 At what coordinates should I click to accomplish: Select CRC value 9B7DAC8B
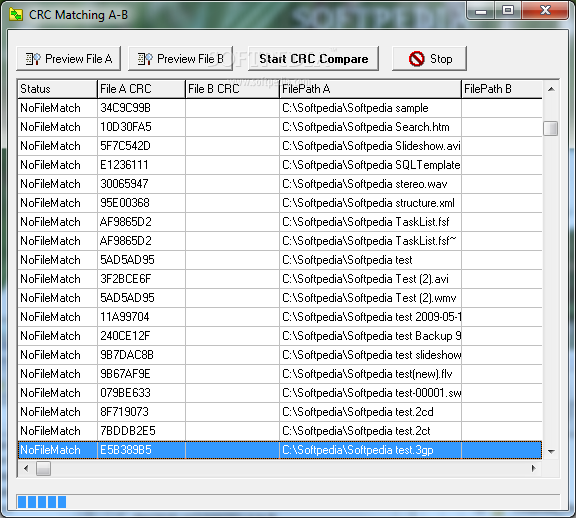click(127, 355)
